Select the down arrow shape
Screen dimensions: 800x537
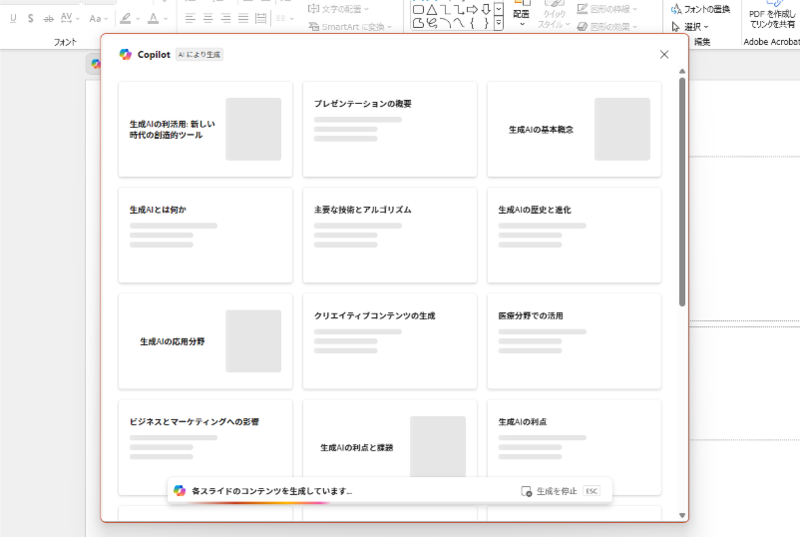pyautogui.click(x=486, y=10)
